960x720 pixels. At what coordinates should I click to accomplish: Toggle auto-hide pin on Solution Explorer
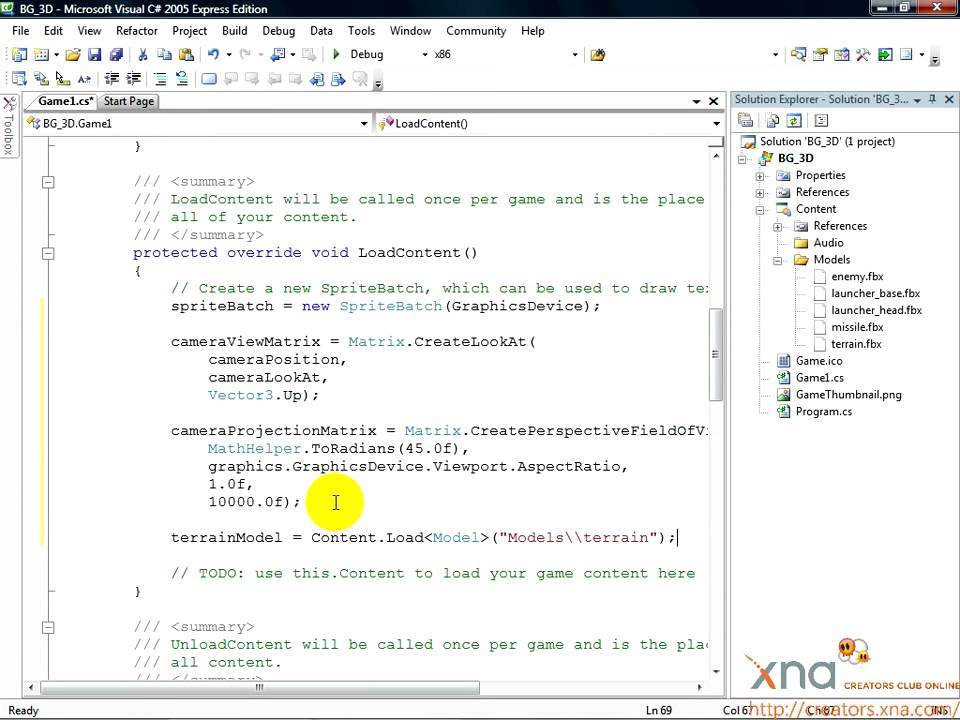932,99
